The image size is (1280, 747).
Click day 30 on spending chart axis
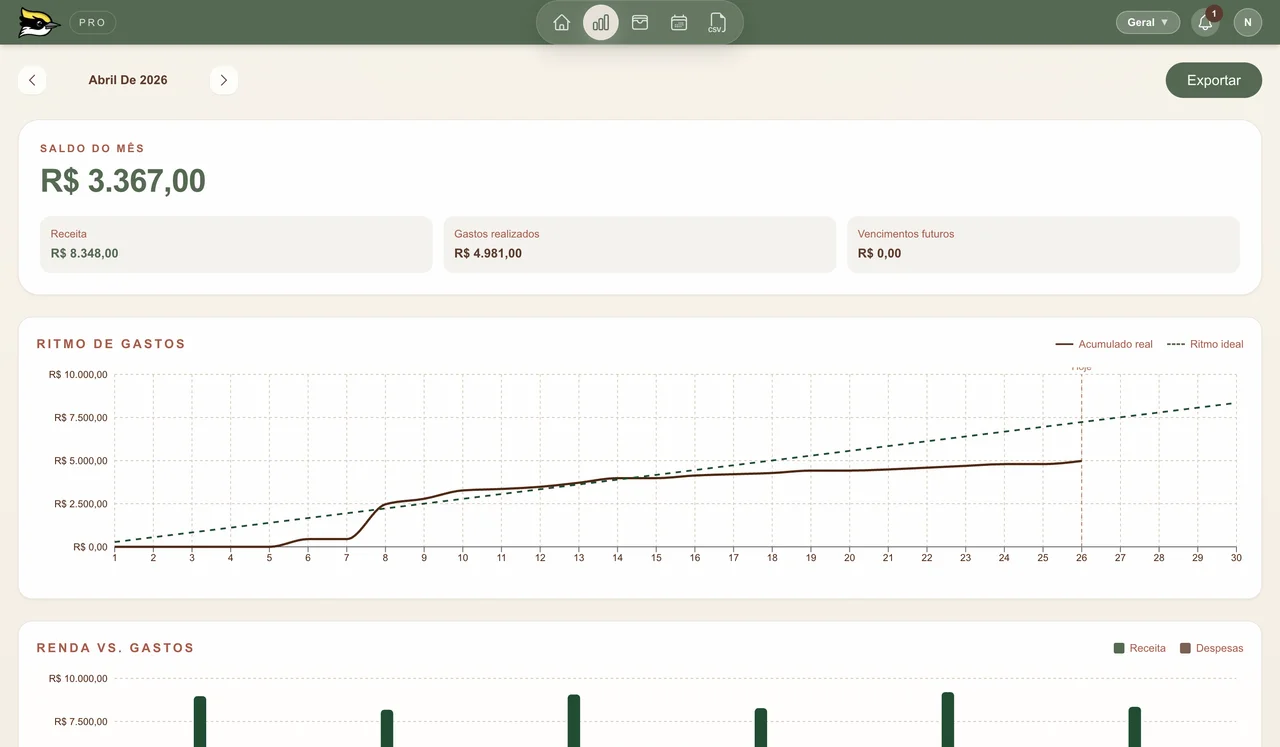pos(1236,558)
